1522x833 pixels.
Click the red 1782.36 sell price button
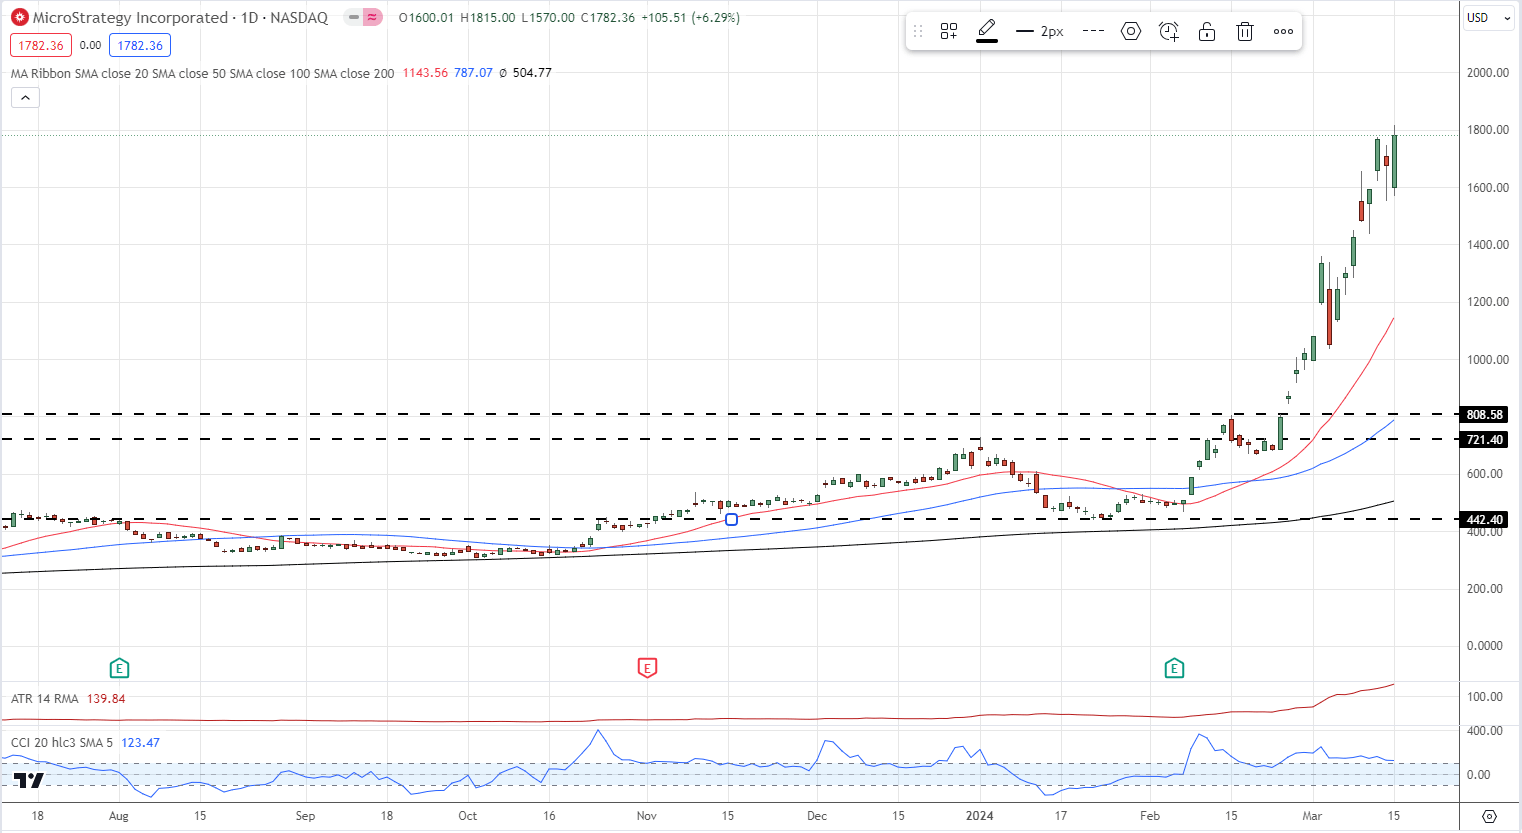(x=41, y=45)
